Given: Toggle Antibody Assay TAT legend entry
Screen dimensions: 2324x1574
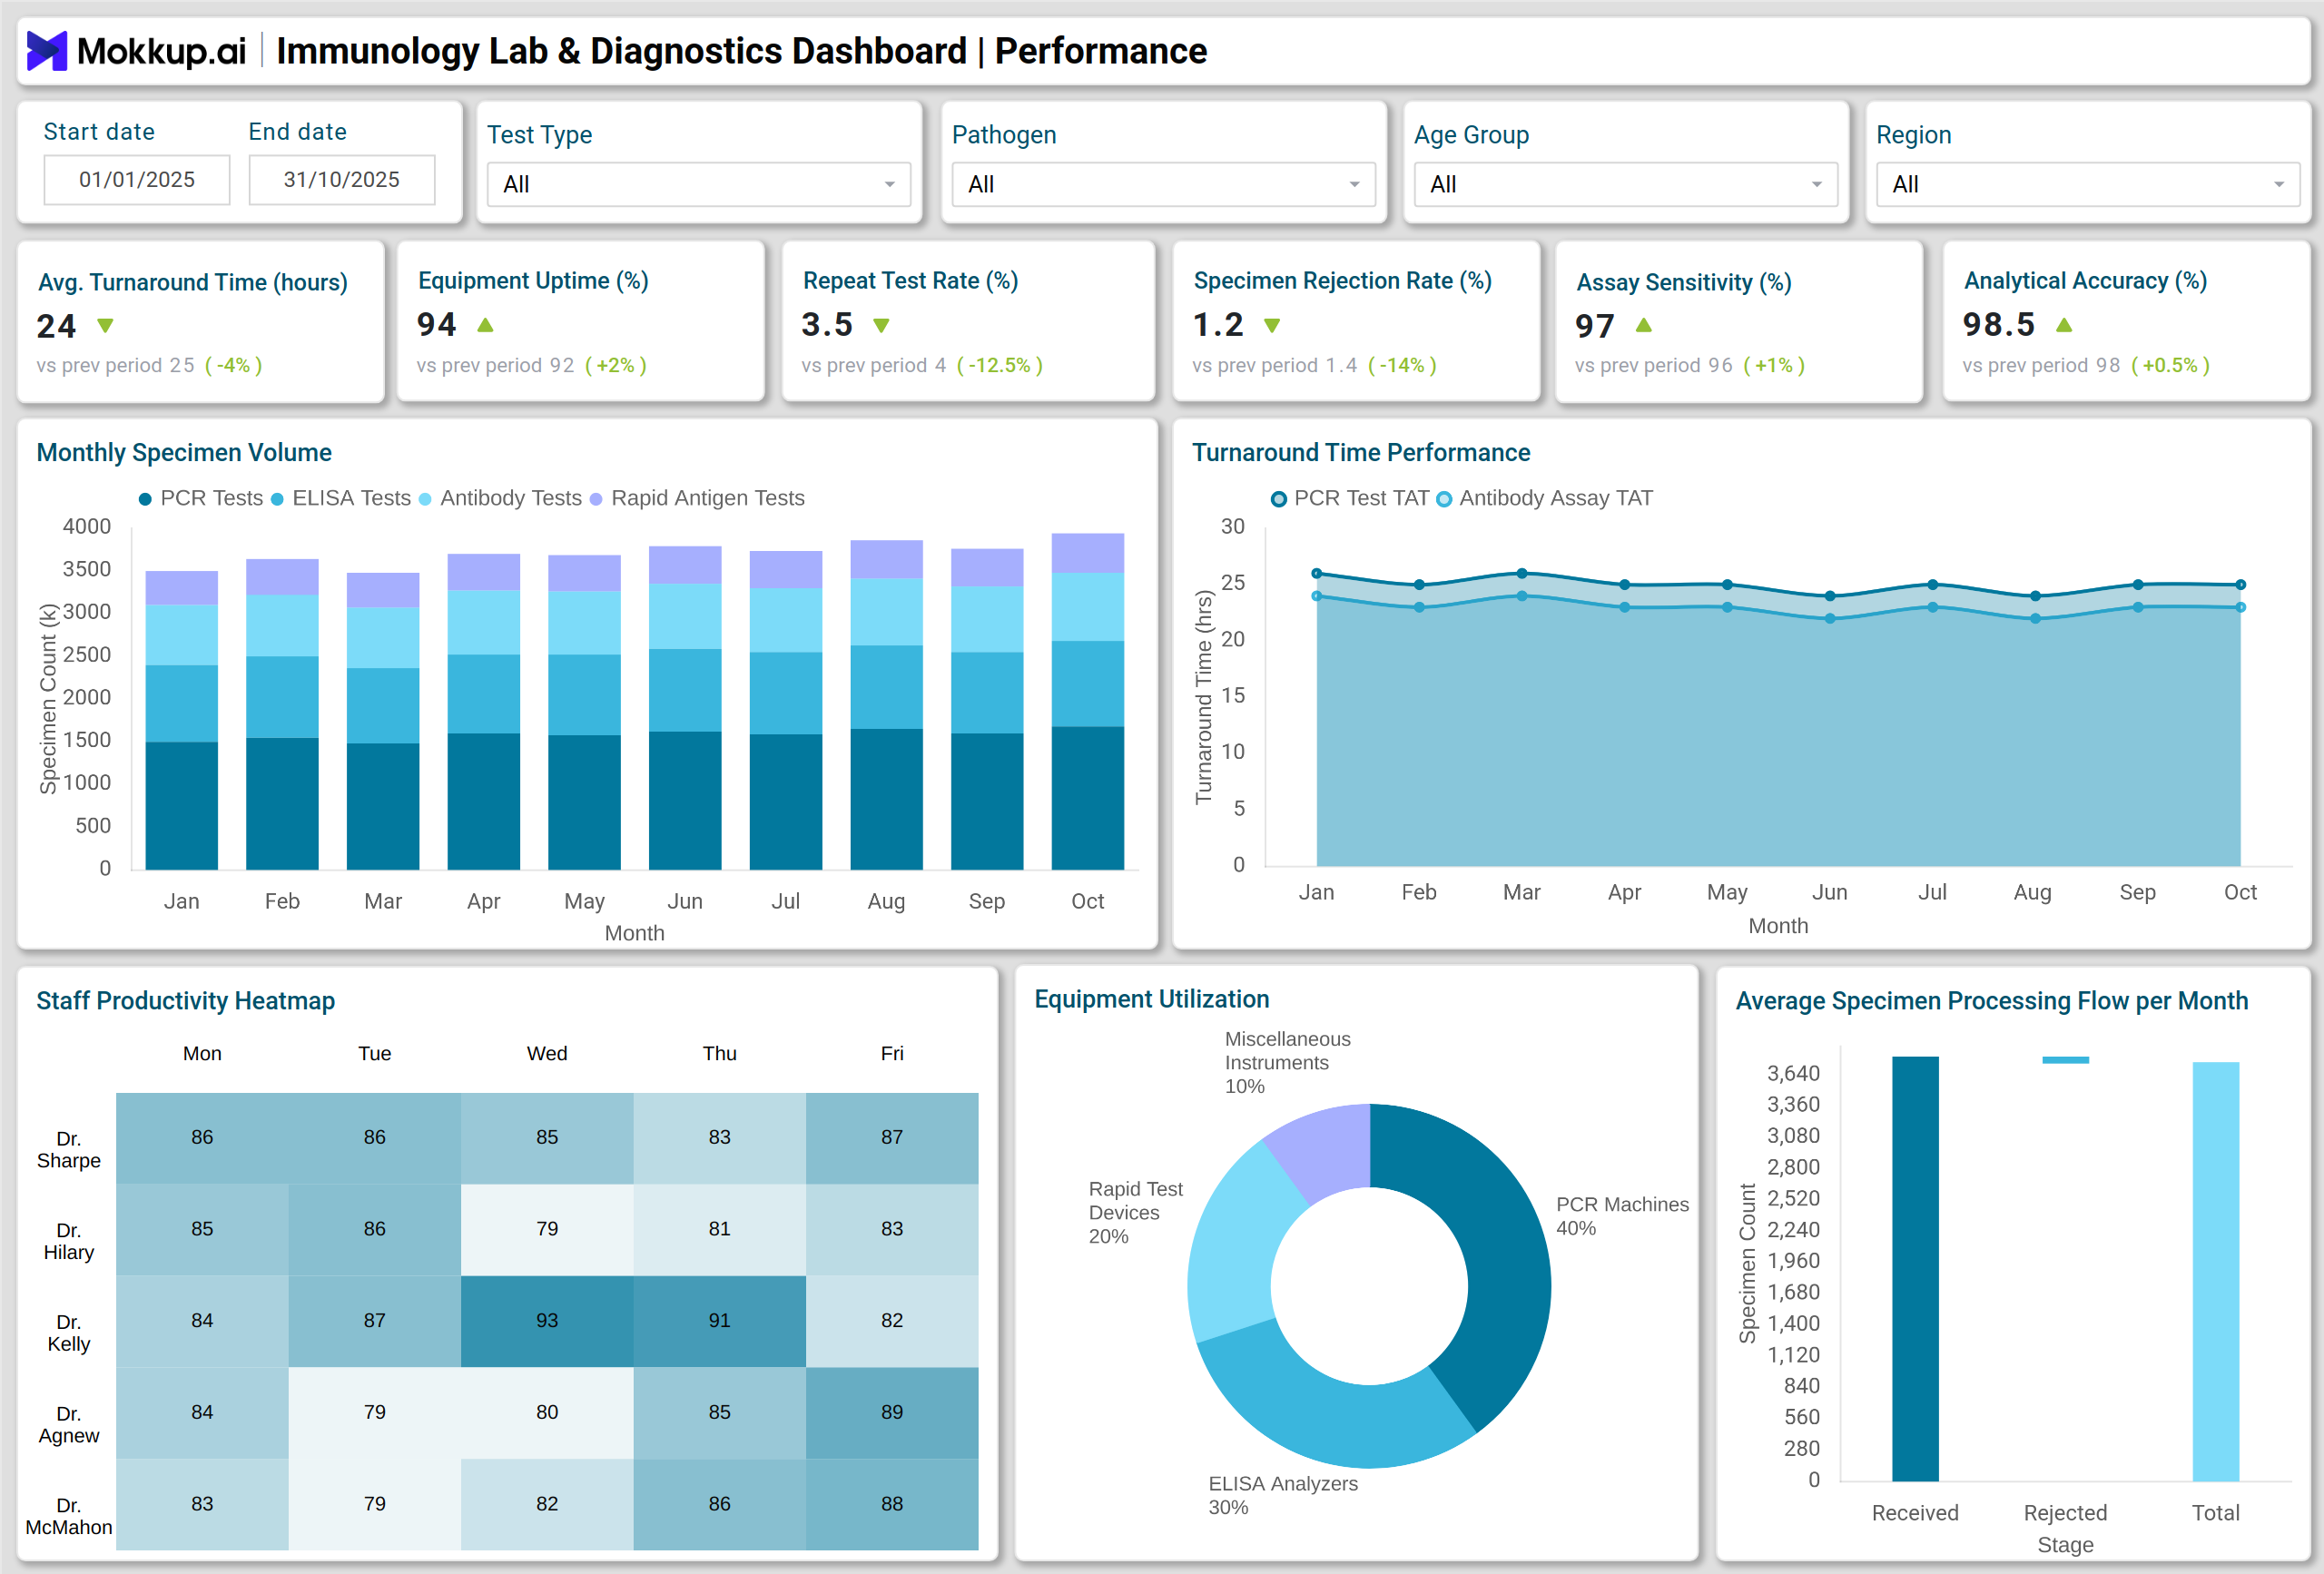Looking at the screenshot, I should [x=1545, y=498].
